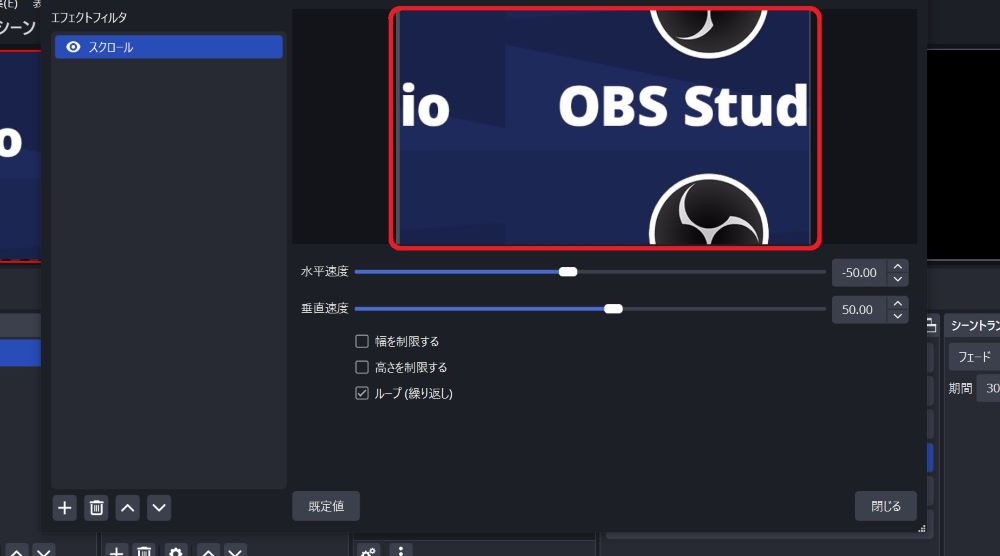Delete the selected filter with trash icon
Viewport: 1000px width, 556px height.
[x=96, y=508]
